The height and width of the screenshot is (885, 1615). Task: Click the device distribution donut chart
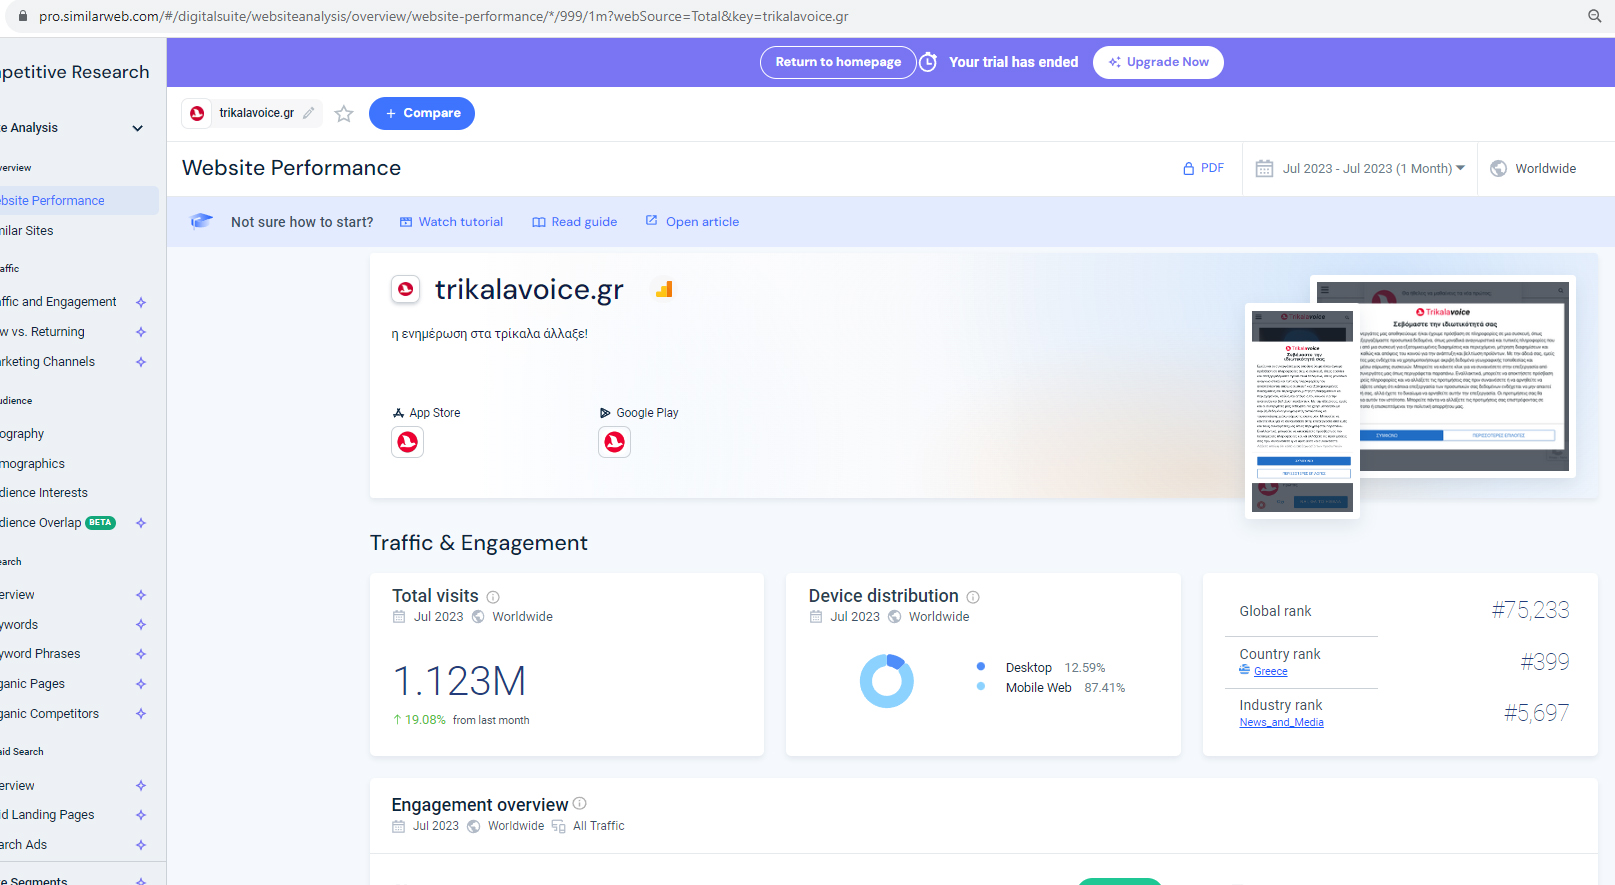click(x=886, y=681)
